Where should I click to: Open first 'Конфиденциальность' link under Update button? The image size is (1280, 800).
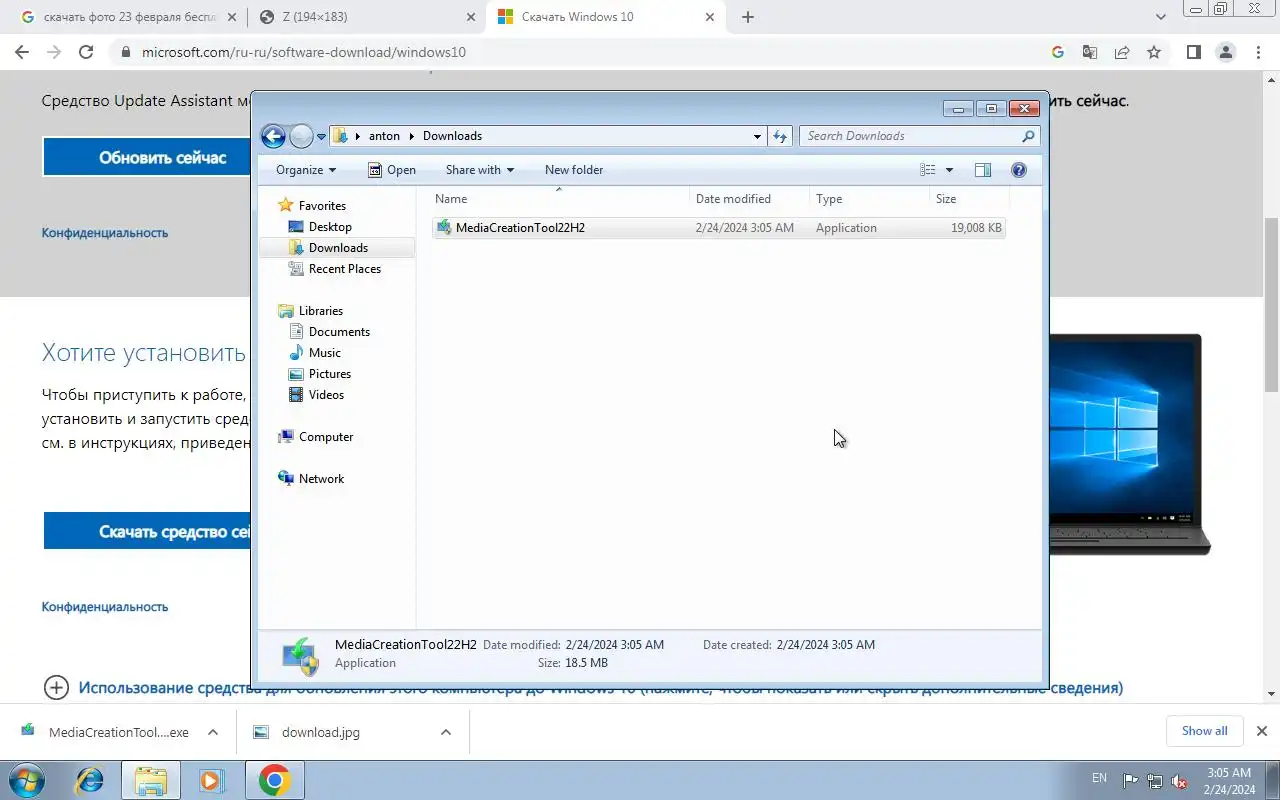click(x=105, y=233)
